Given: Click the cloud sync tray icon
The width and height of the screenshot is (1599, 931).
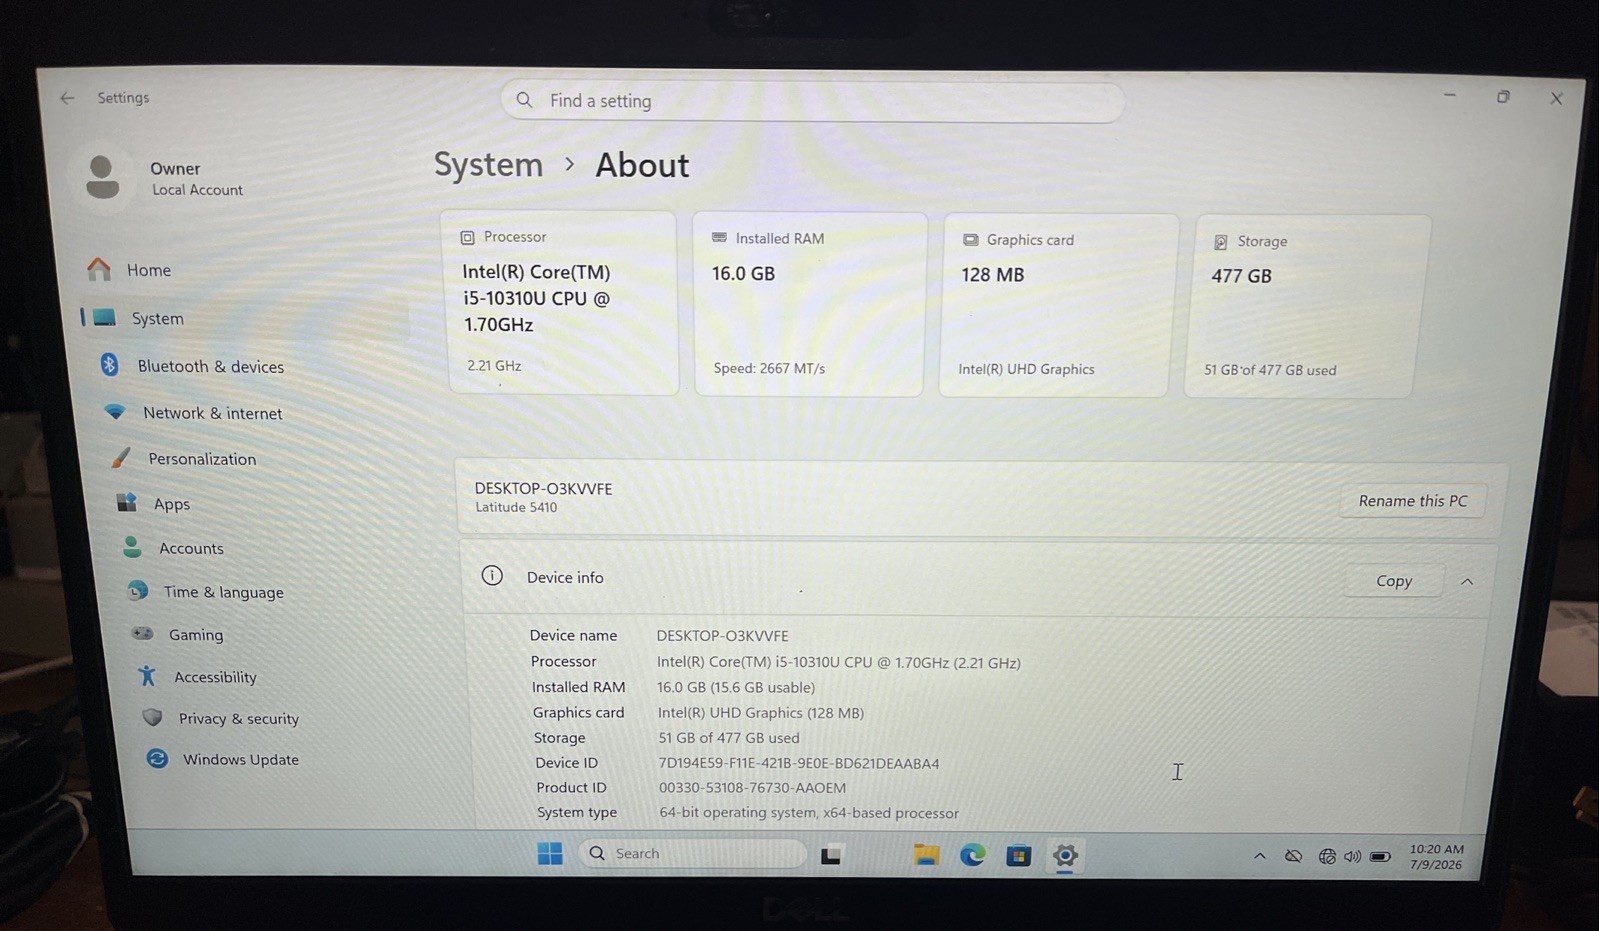Looking at the screenshot, I should coord(1293,856).
